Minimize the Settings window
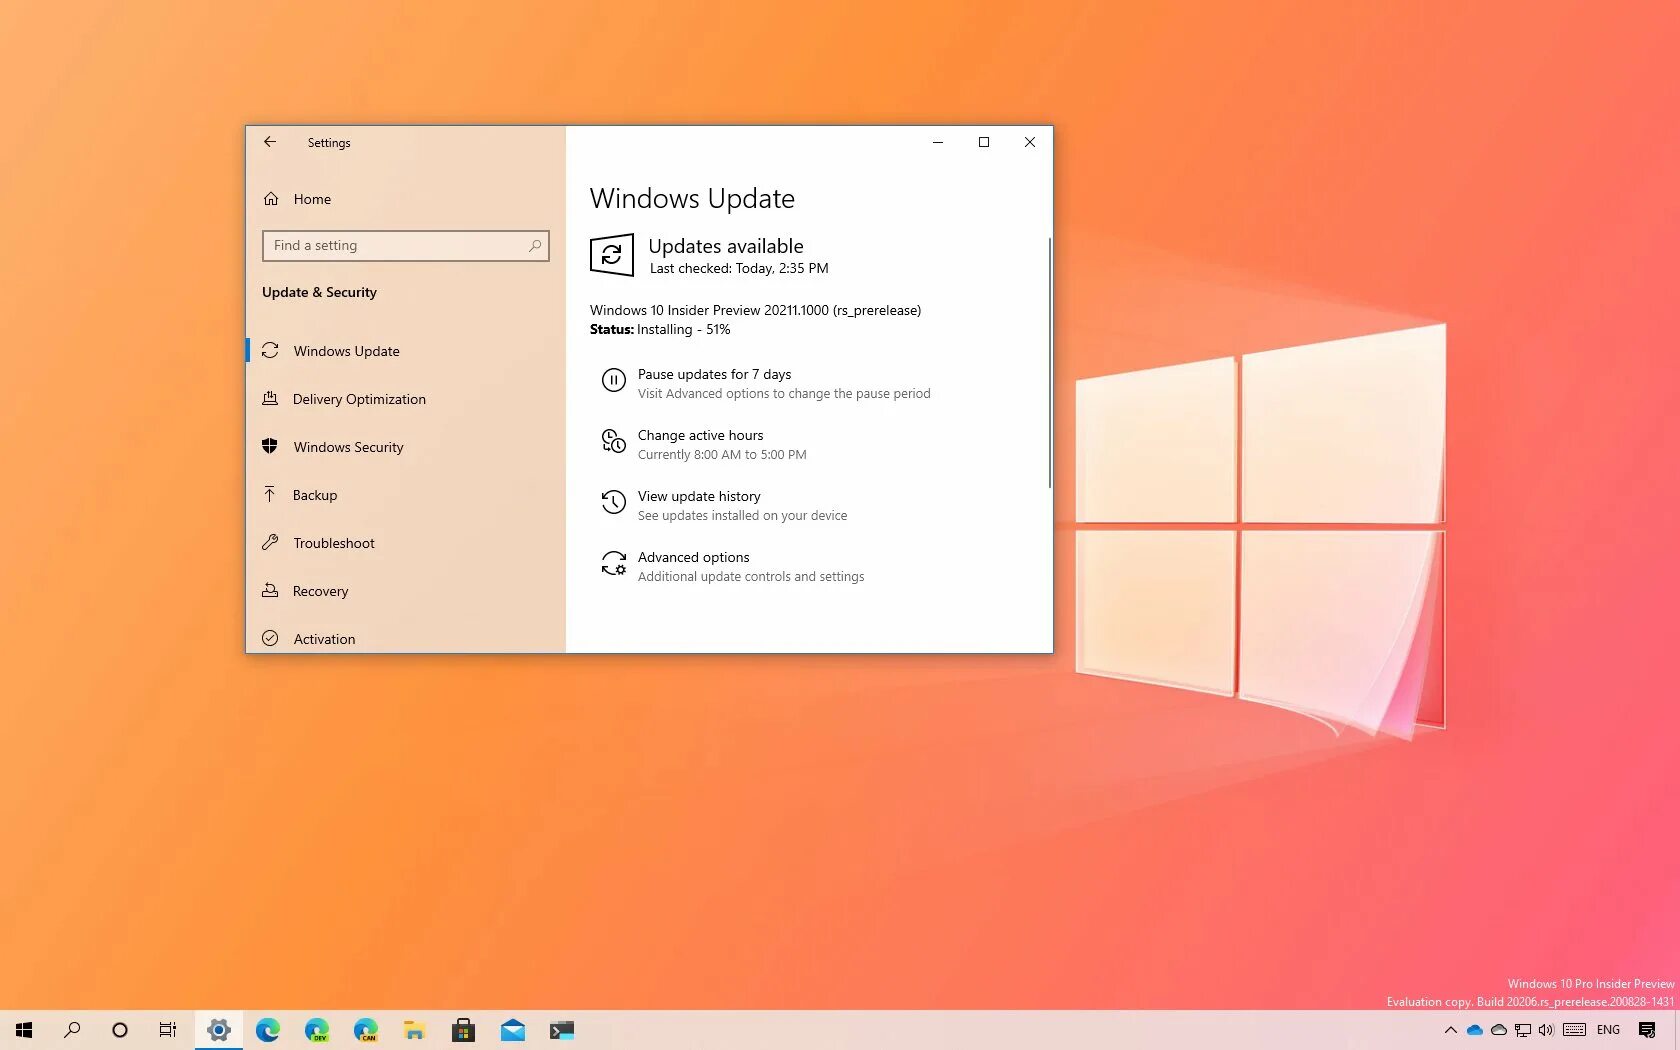Viewport: 1680px width, 1050px height. (938, 142)
